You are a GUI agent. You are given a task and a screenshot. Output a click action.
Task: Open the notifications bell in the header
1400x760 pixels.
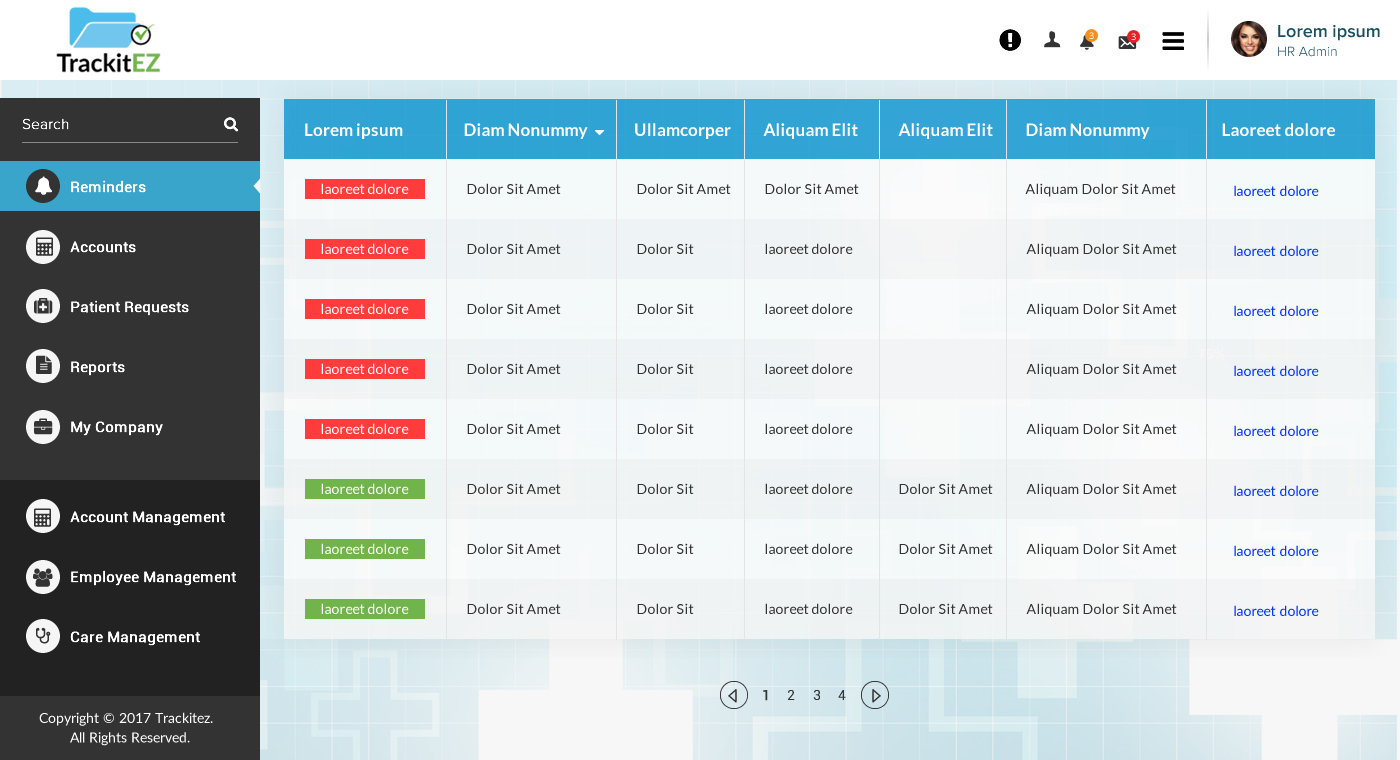[x=1087, y=41]
